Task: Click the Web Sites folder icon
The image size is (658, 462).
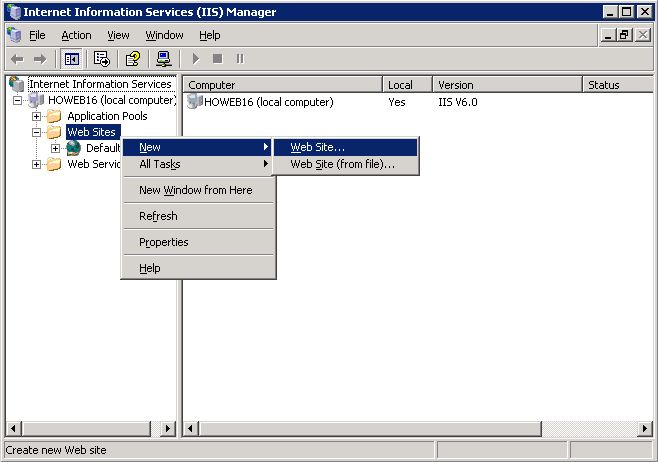Action: [x=54, y=132]
